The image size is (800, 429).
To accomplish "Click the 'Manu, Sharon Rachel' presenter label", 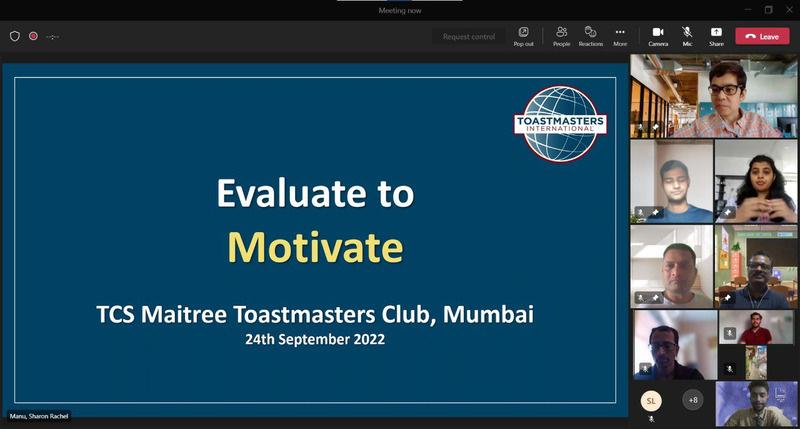I will click(x=39, y=416).
